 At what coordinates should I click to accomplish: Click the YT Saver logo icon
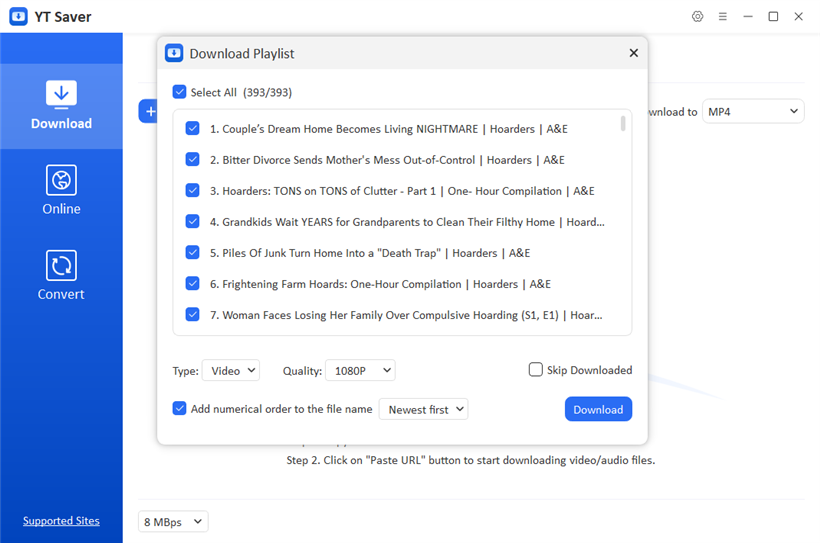pyautogui.click(x=18, y=16)
